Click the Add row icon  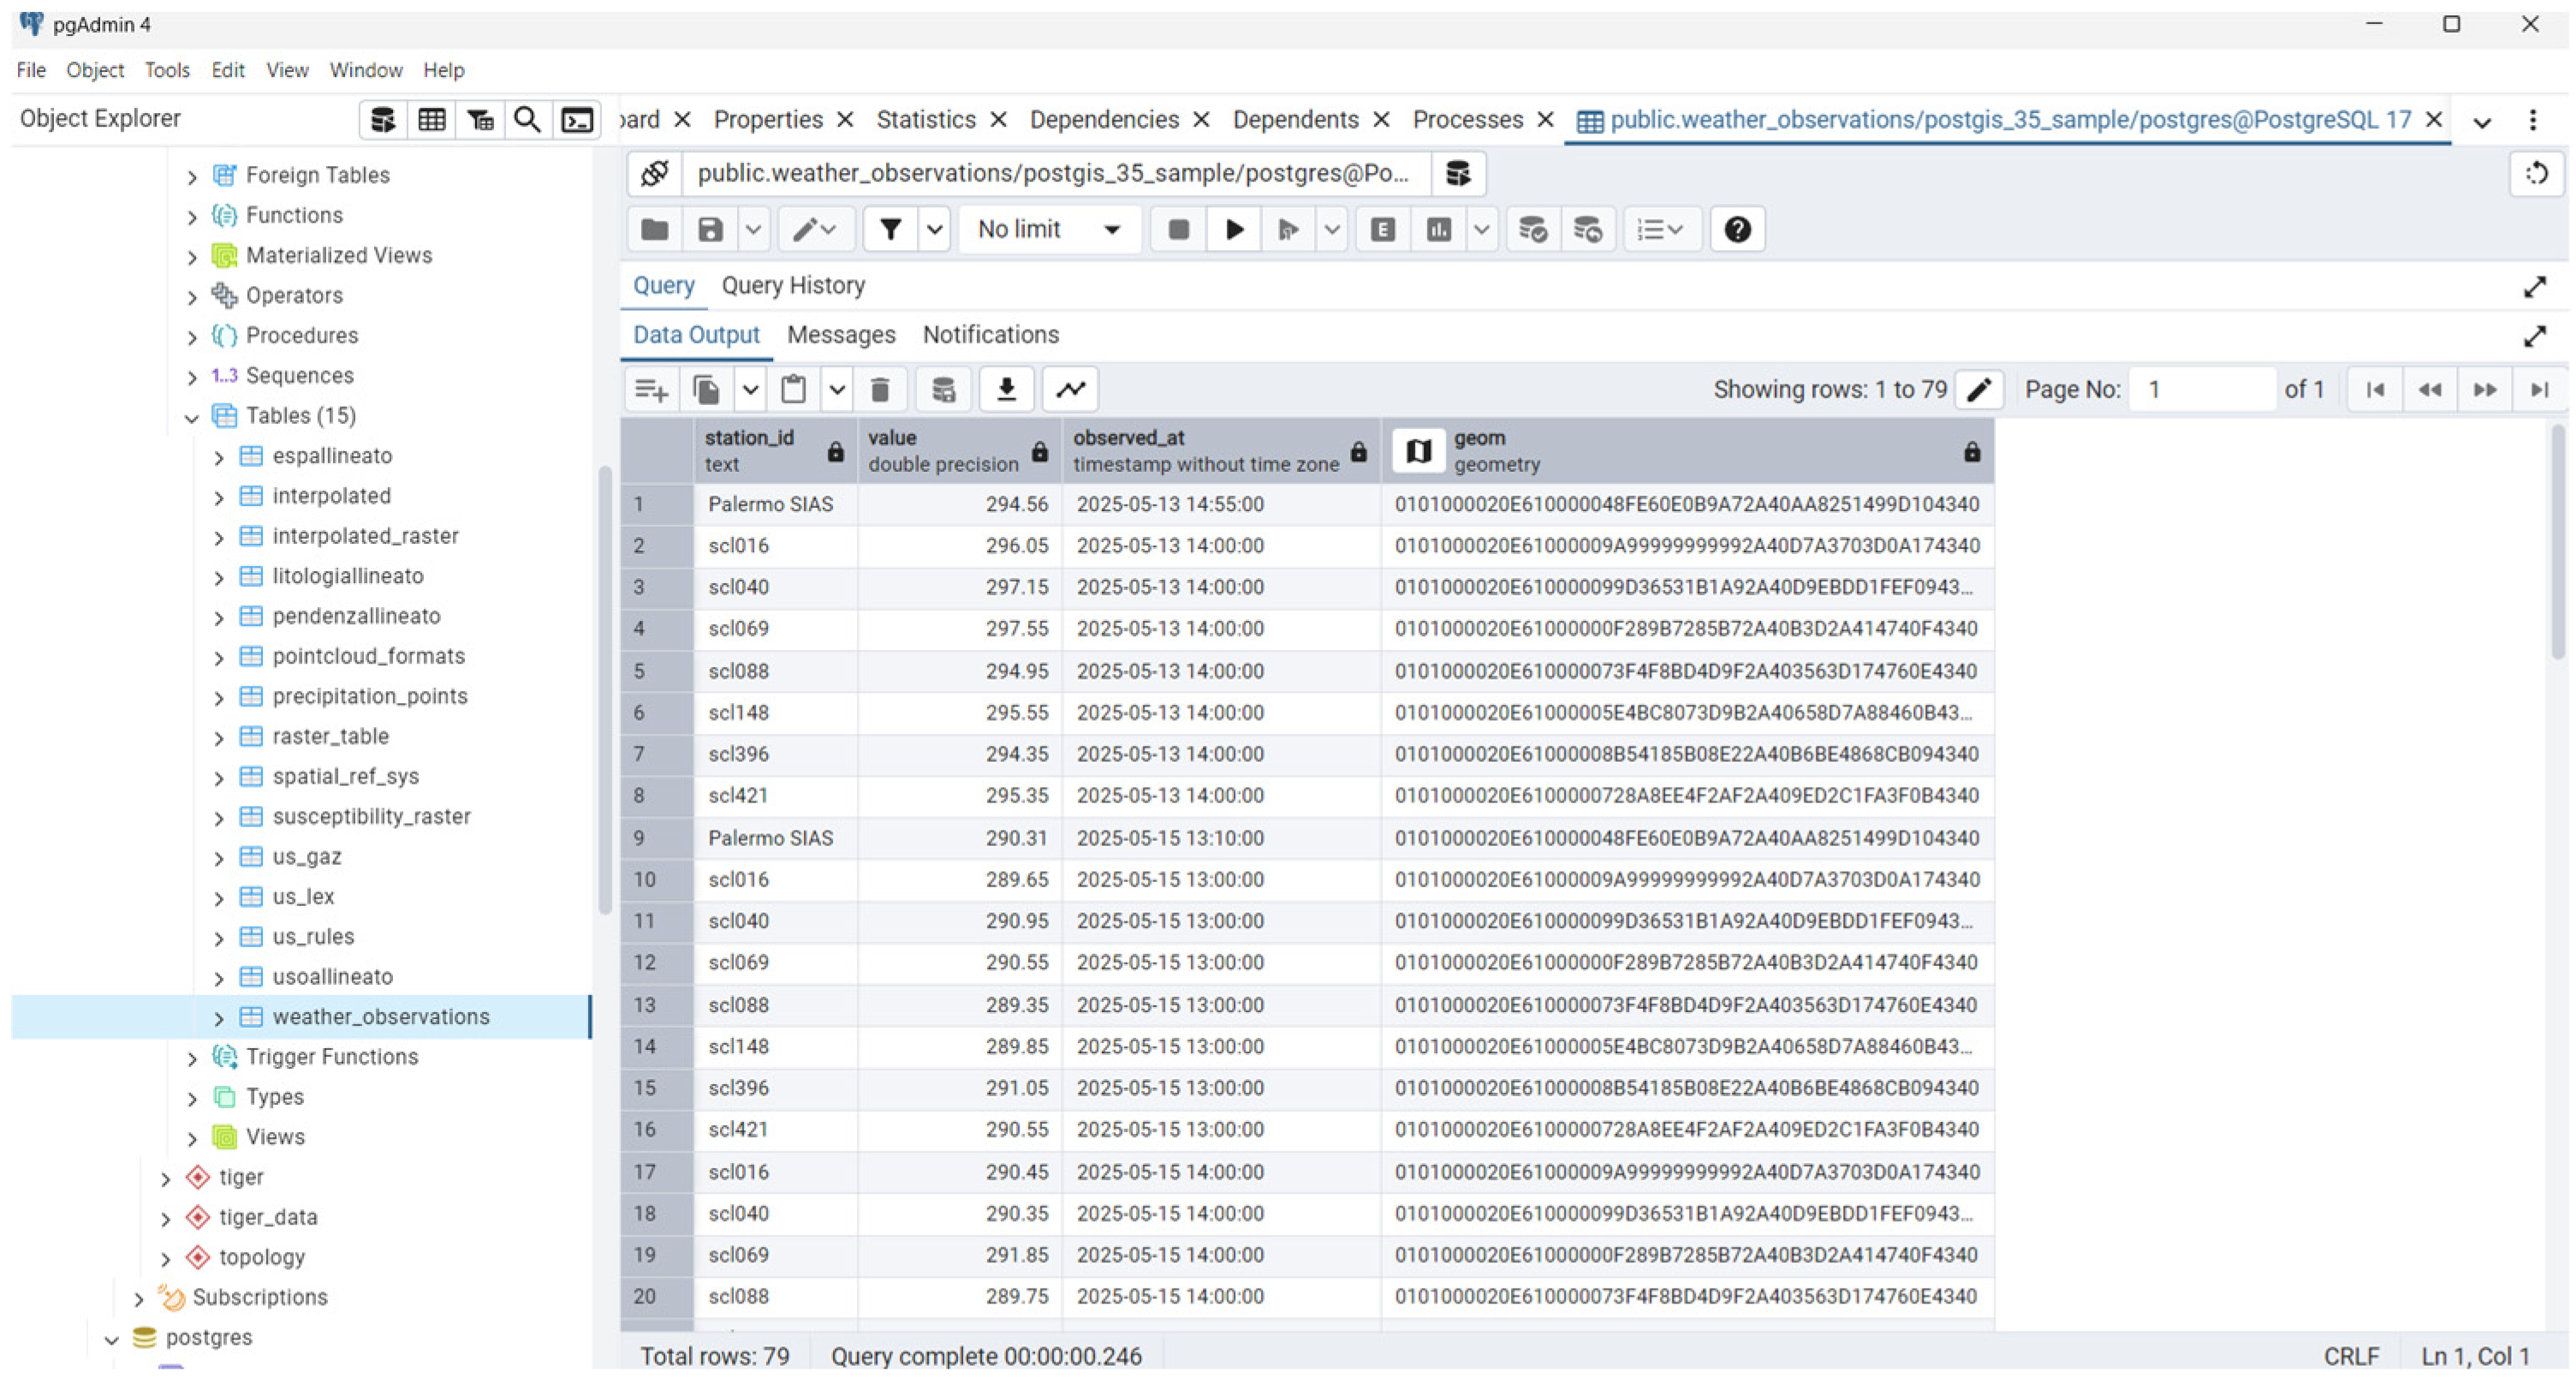pyautogui.click(x=651, y=389)
